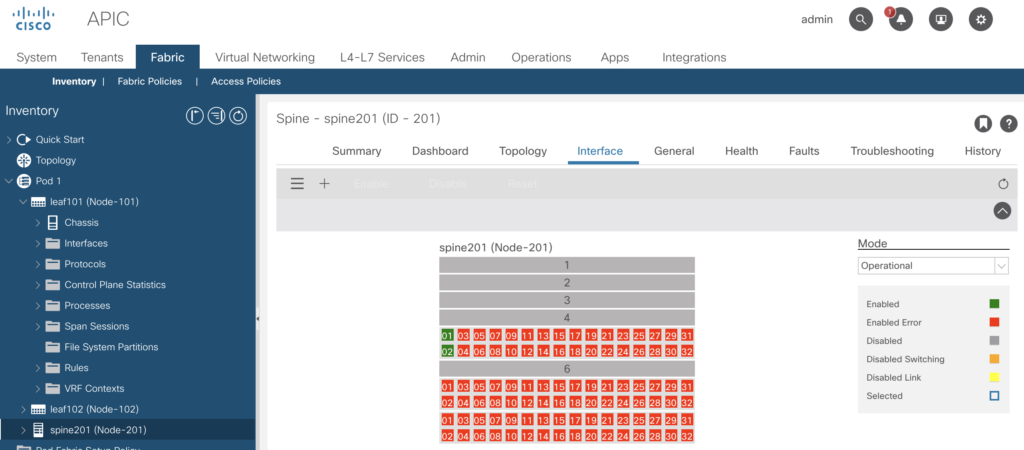This screenshot has width=1024, height=450.
Task: Click the Quick Start icon
Action: tap(24, 139)
